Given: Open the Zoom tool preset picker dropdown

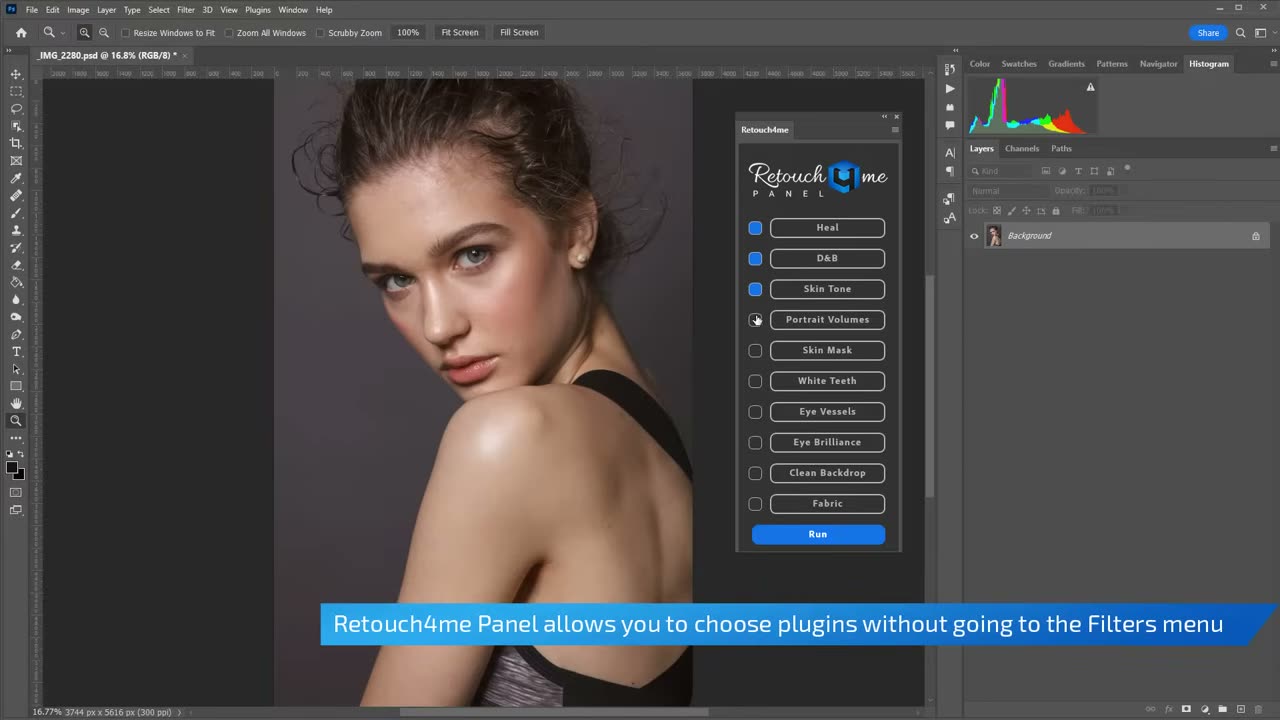Looking at the screenshot, I should pyautogui.click(x=63, y=33).
